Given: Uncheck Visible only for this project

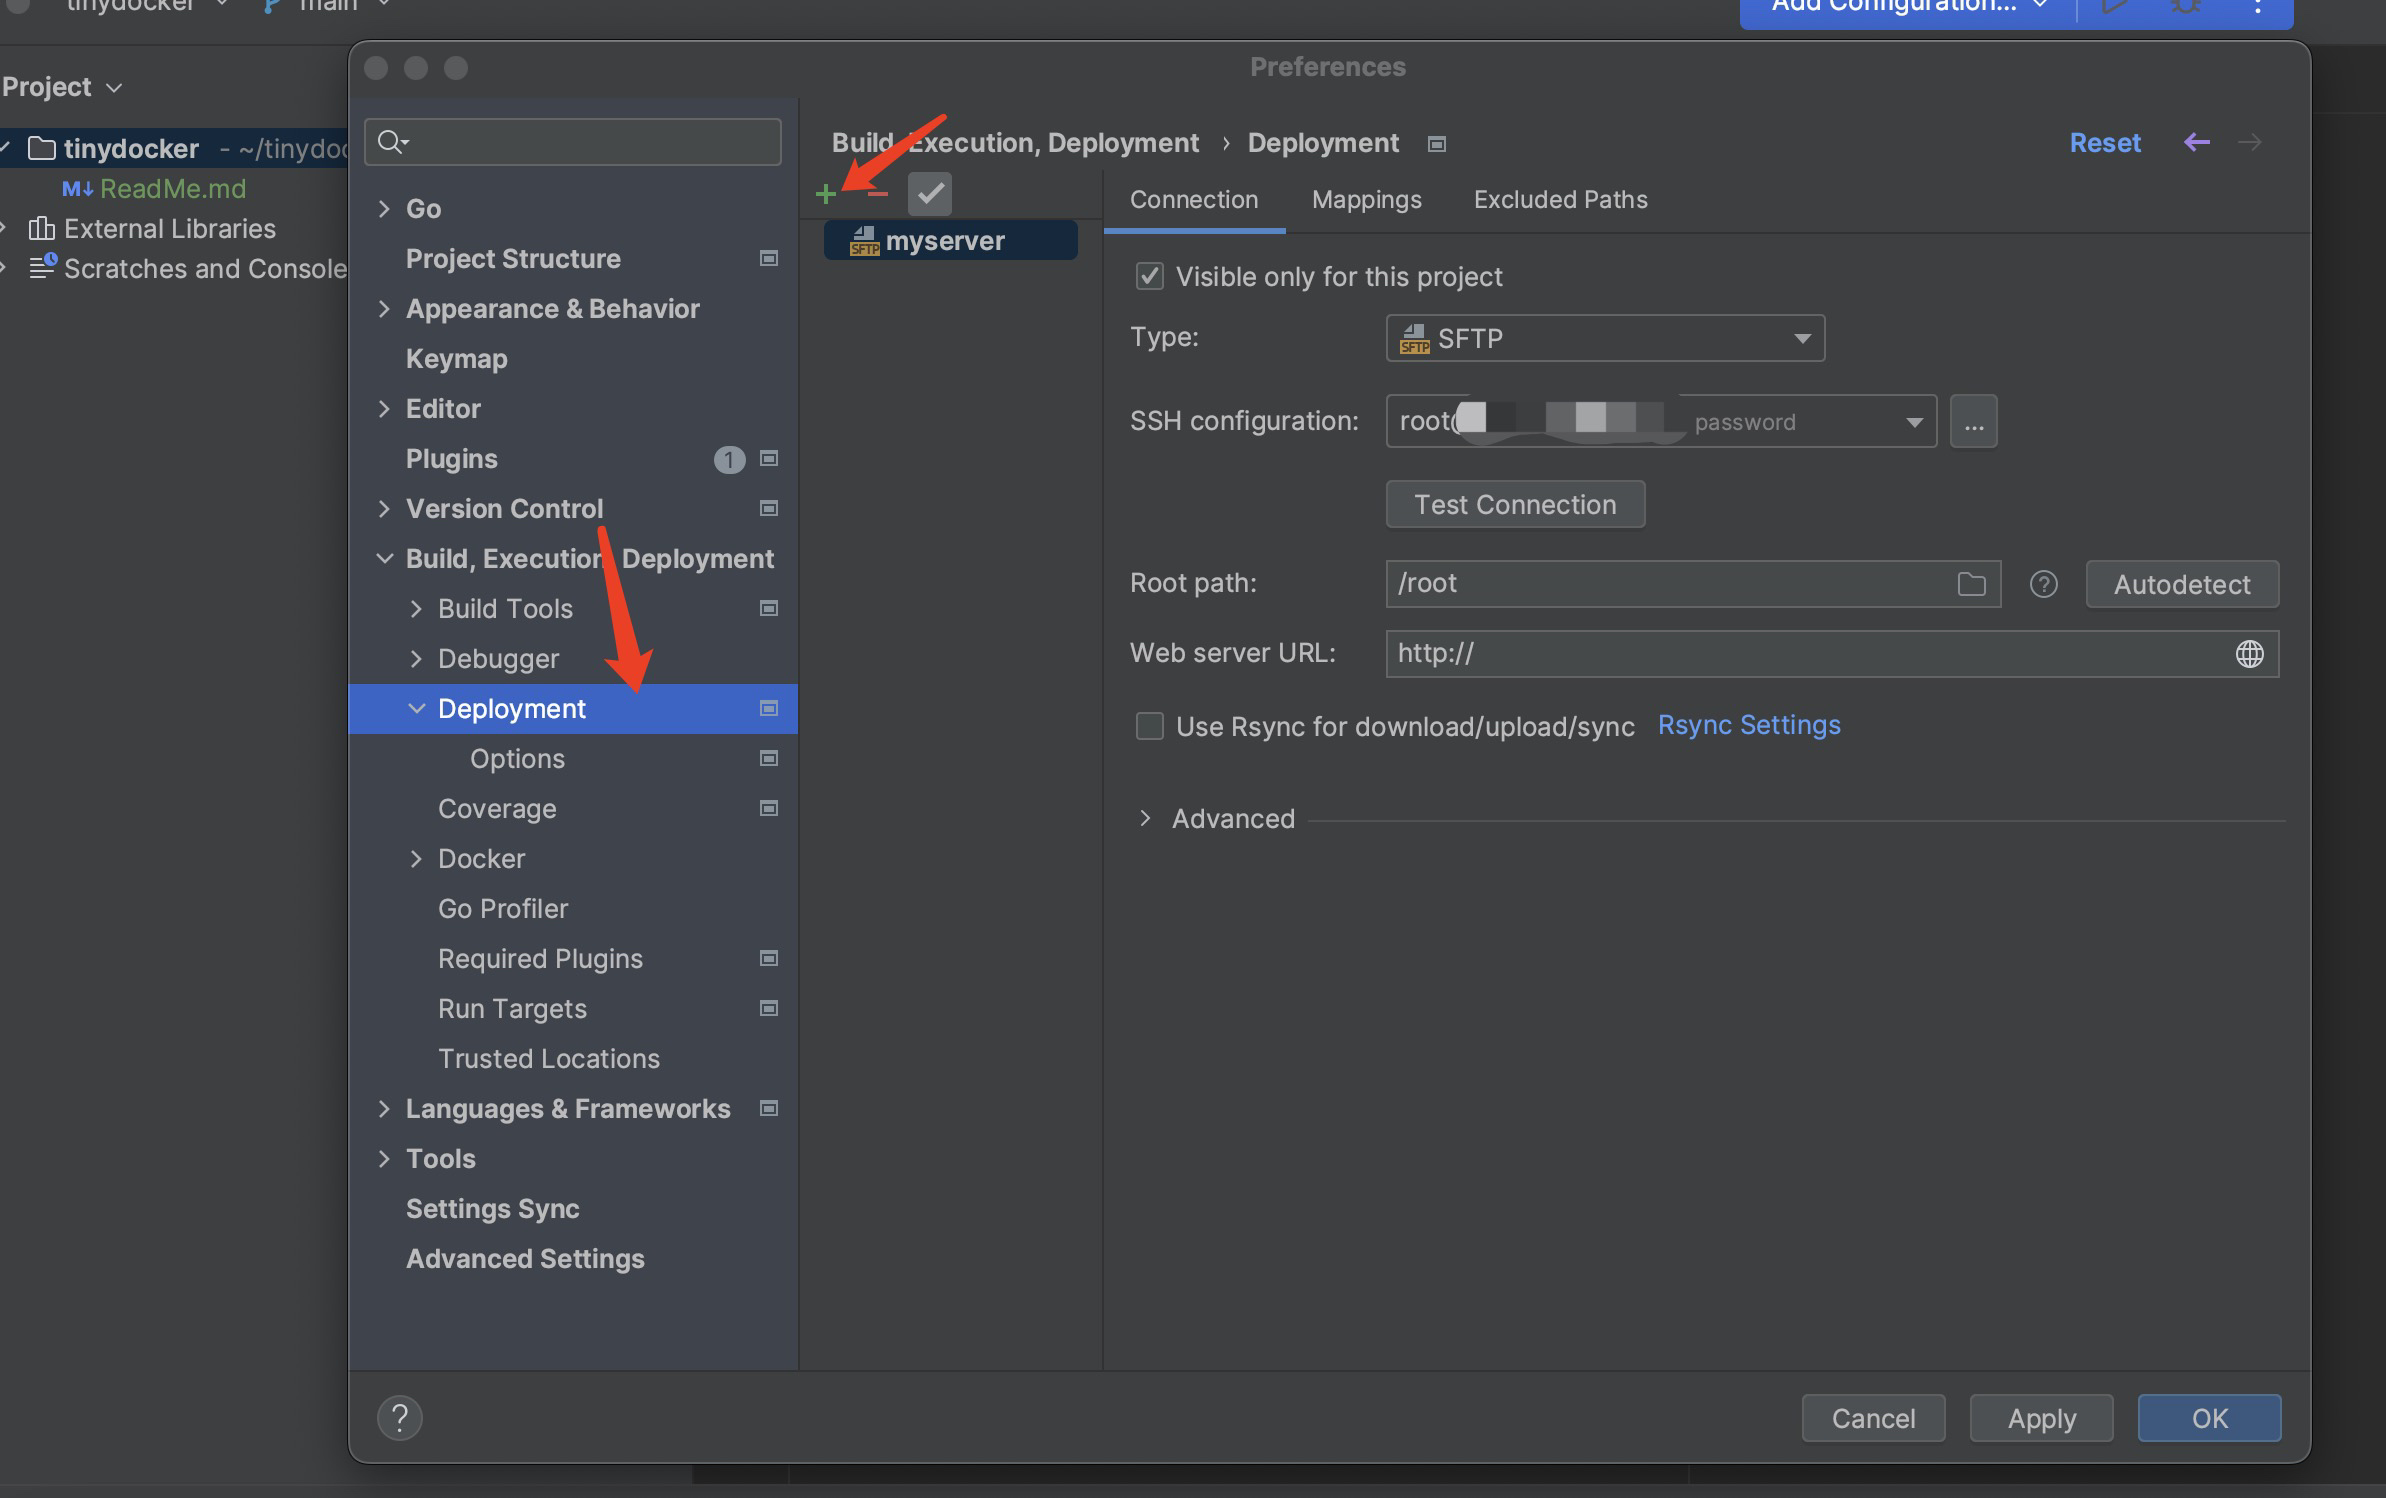Looking at the screenshot, I should [1150, 277].
